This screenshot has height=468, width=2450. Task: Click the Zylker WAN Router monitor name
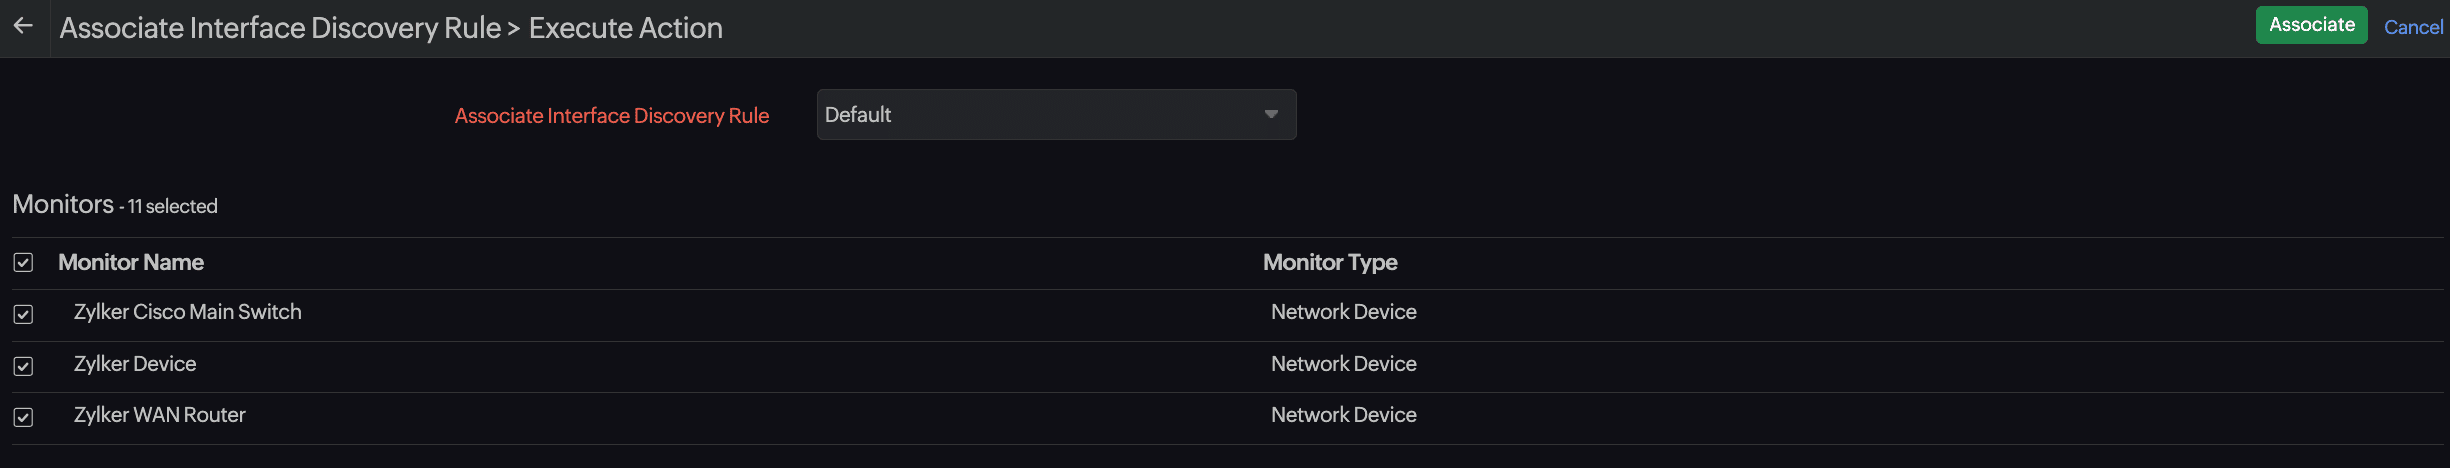coord(159,415)
